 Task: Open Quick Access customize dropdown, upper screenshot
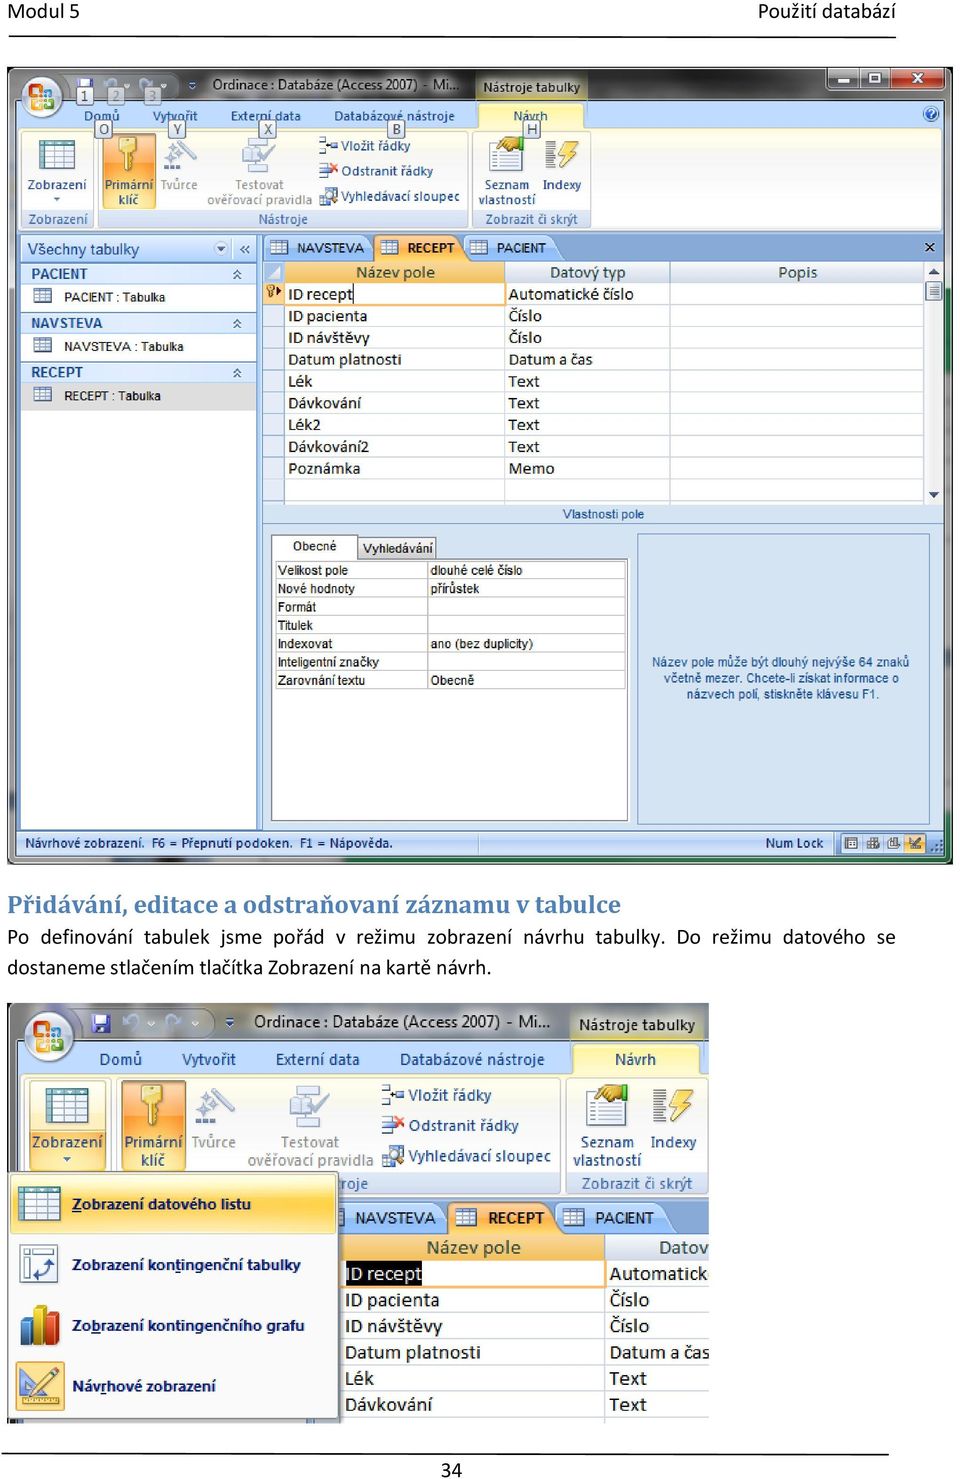click(x=192, y=86)
